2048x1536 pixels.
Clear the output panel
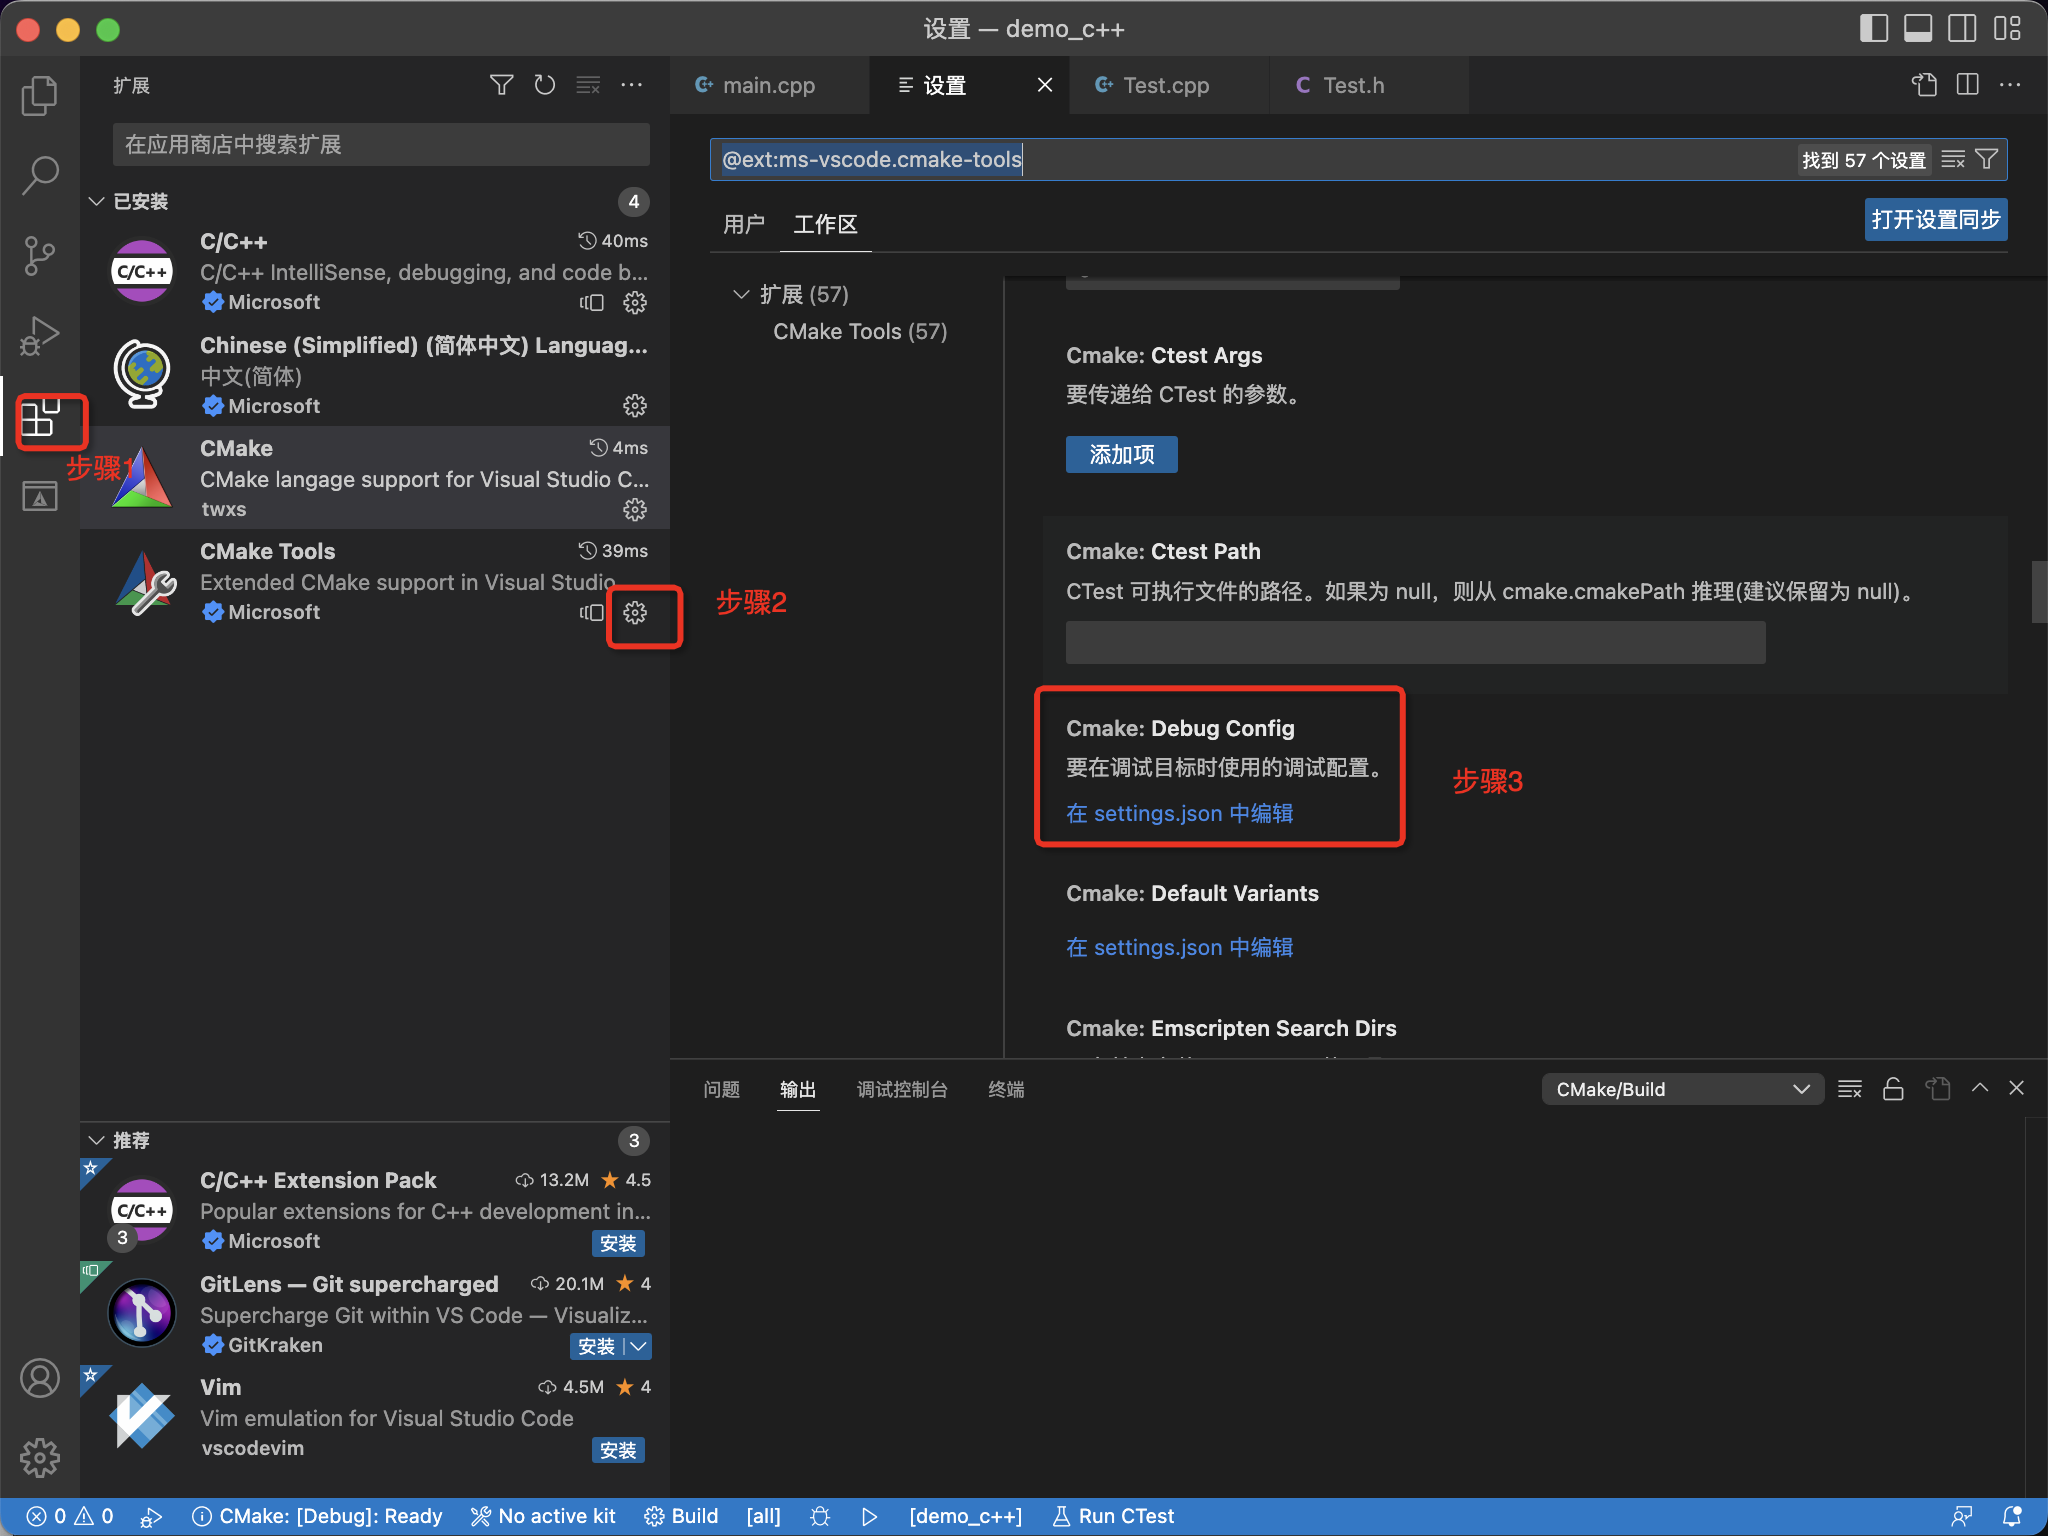(x=1850, y=1089)
